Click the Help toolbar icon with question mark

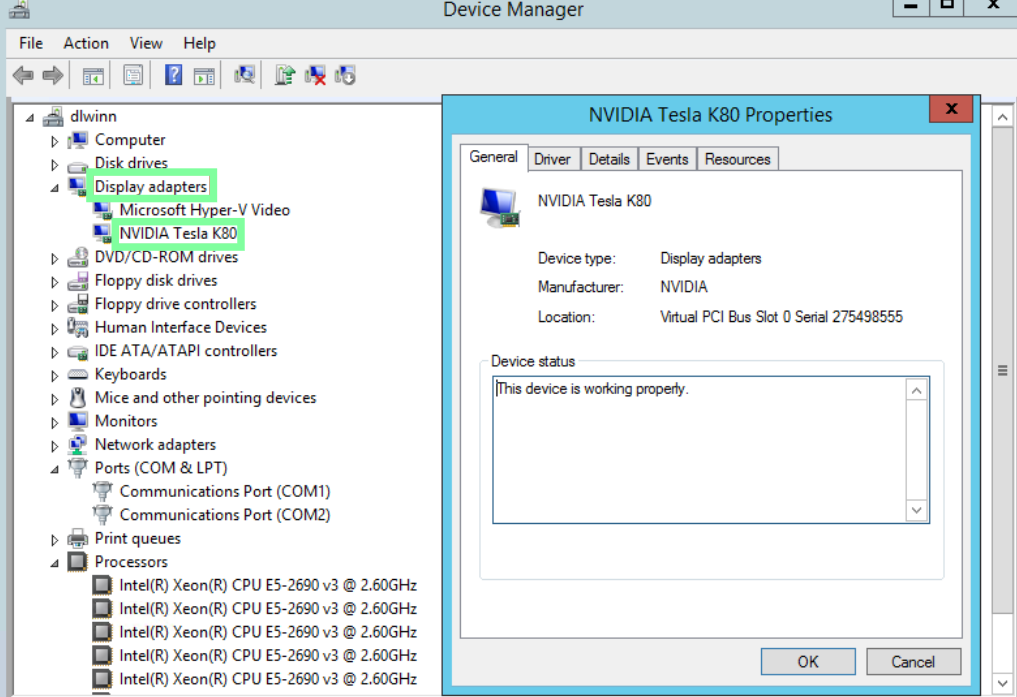[x=173, y=75]
